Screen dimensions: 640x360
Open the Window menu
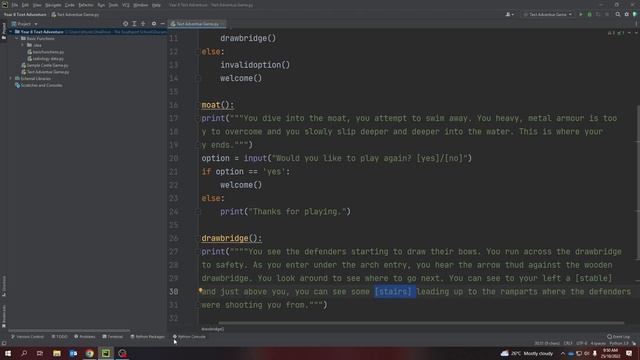[x=141, y=5]
